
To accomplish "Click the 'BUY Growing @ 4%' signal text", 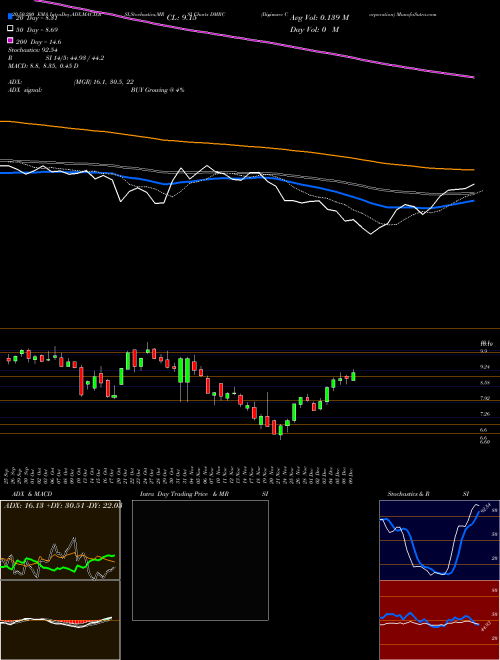I will pyautogui.click(x=157, y=90).
